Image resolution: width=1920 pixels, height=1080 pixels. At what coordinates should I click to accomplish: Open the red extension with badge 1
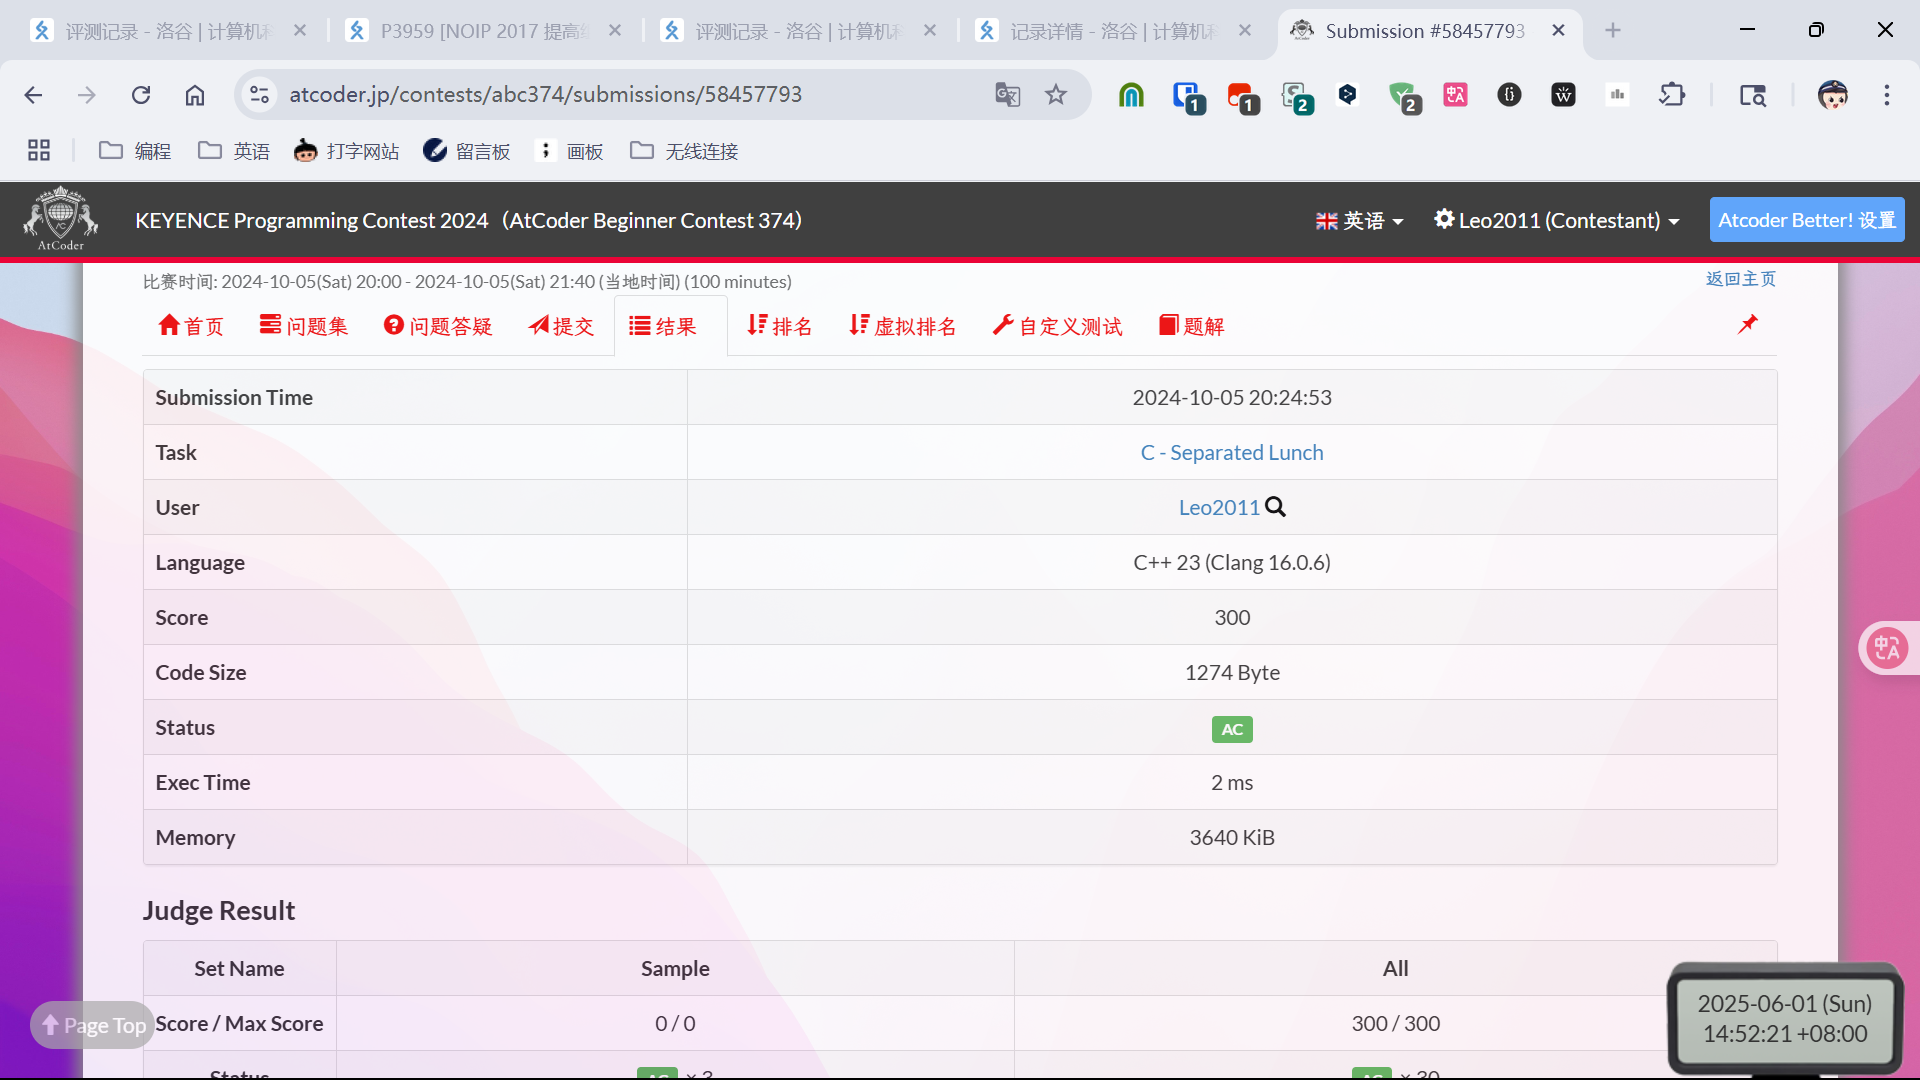pyautogui.click(x=1241, y=96)
